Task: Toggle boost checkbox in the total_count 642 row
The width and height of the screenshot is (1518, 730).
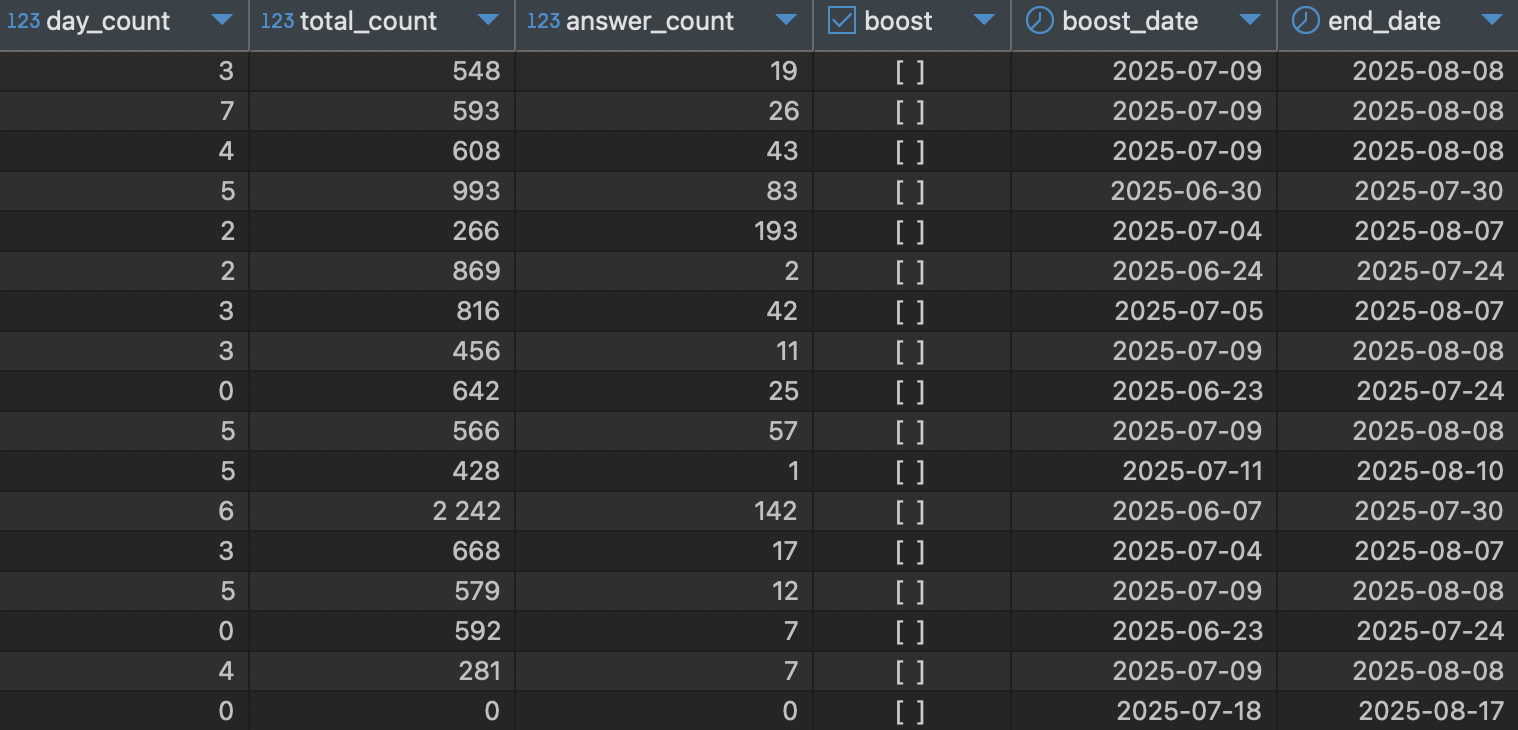Action: (x=910, y=391)
